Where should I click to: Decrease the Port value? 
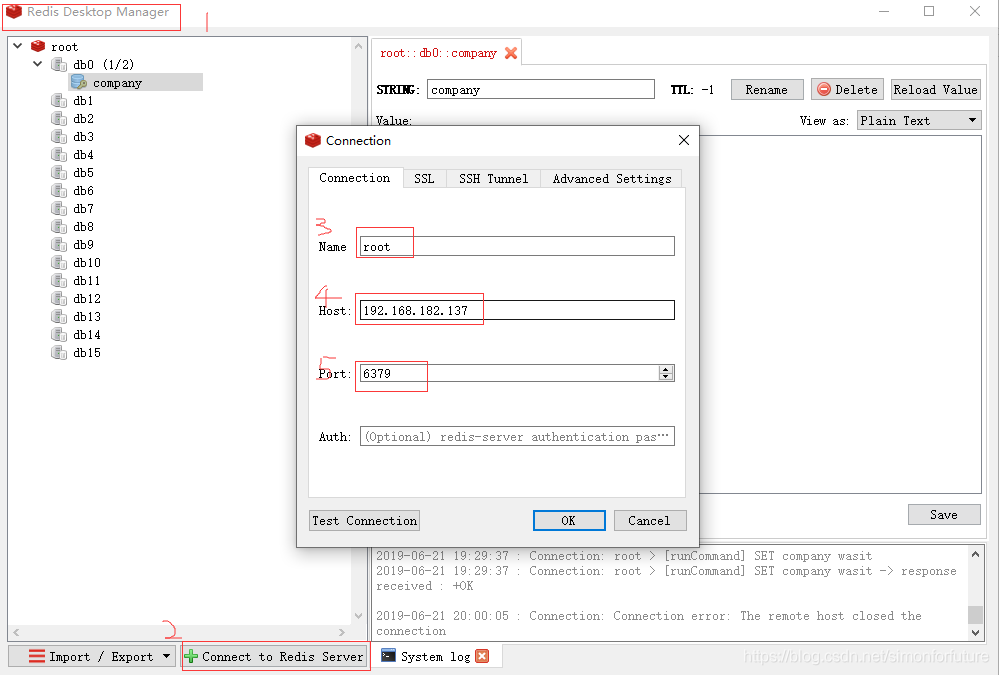[666, 377]
